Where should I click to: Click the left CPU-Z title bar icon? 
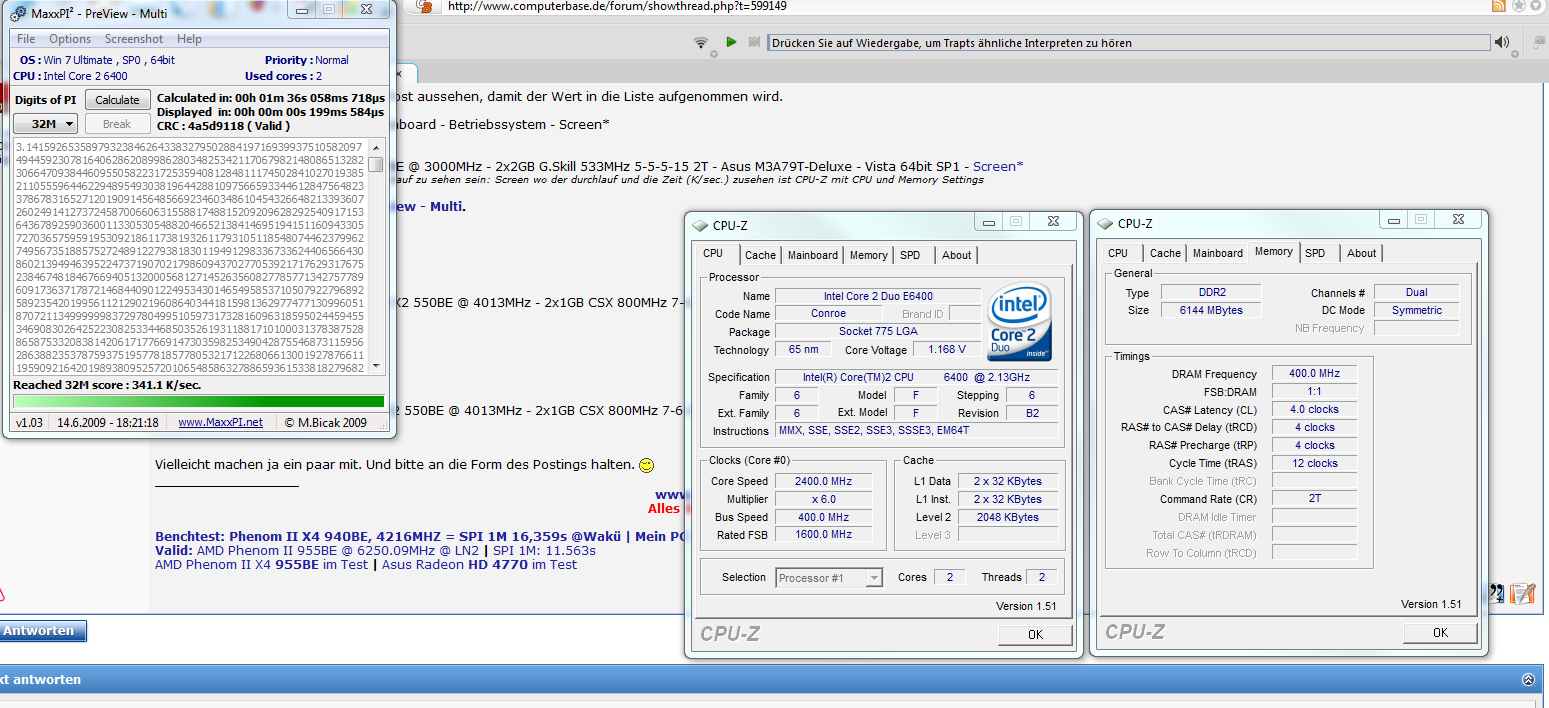pos(699,225)
